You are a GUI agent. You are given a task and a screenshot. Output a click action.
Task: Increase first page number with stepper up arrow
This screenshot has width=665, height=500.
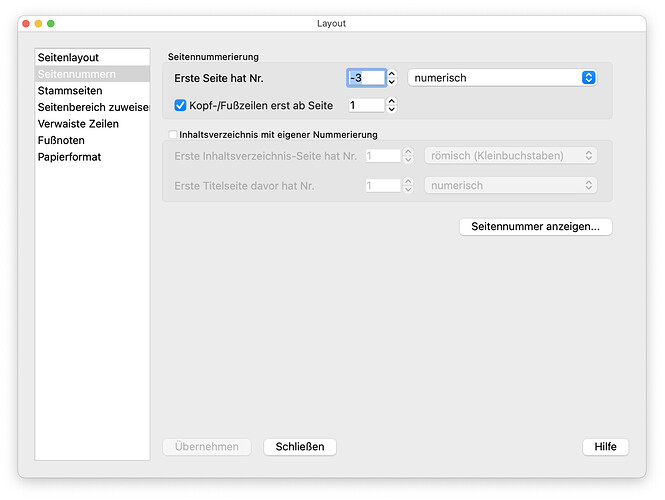pos(392,73)
